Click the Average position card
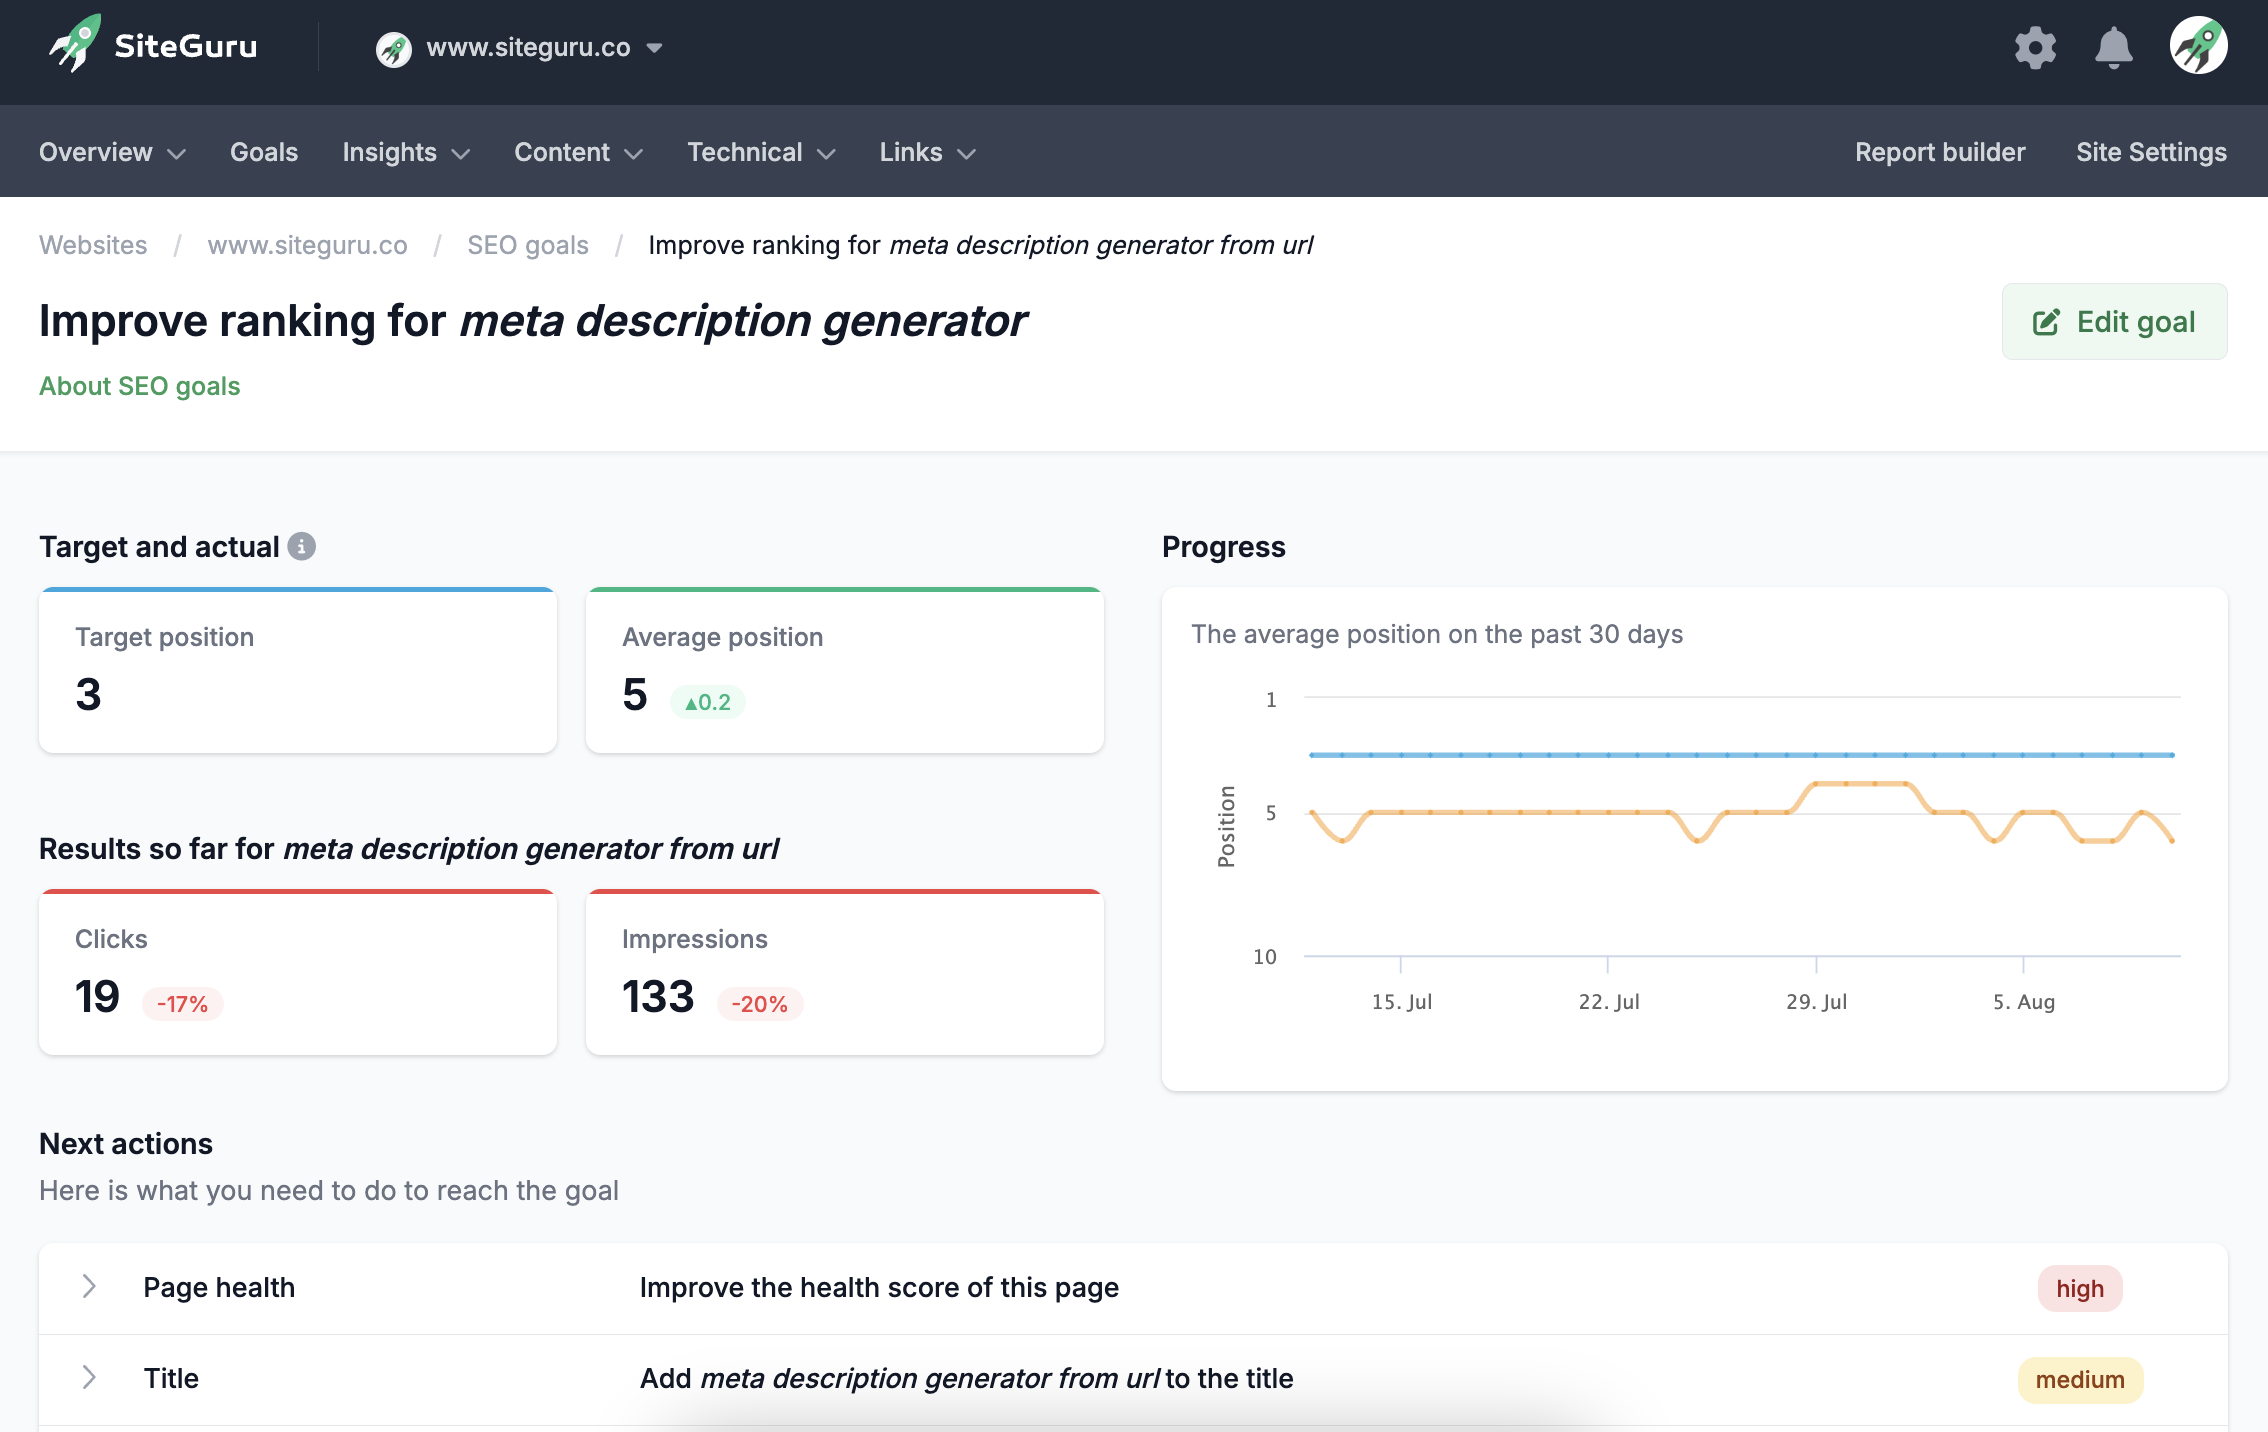Image resolution: width=2268 pixels, height=1432 pixels. pyautogui.click(x=845, y=670)
